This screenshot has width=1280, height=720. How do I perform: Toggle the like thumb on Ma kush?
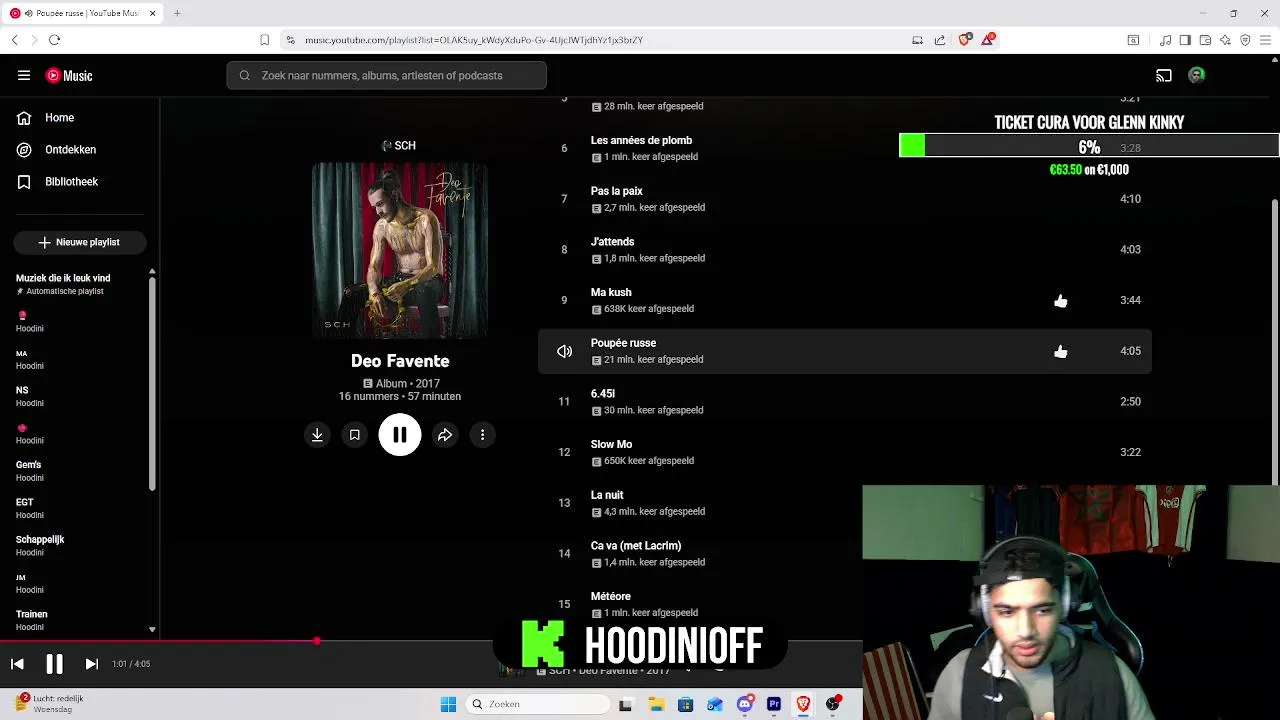[x=1060, y=301]
